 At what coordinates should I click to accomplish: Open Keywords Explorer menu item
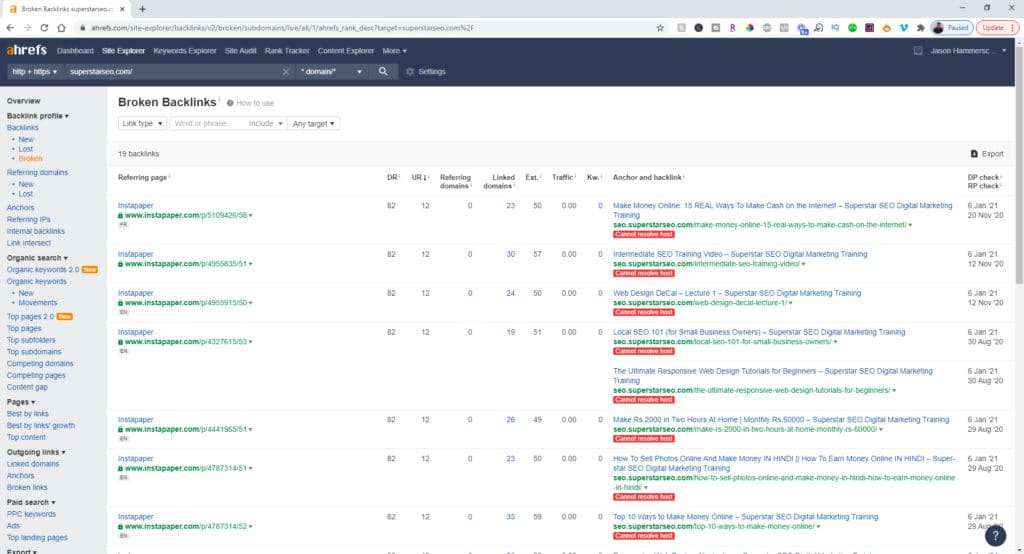tap(185, 51)
